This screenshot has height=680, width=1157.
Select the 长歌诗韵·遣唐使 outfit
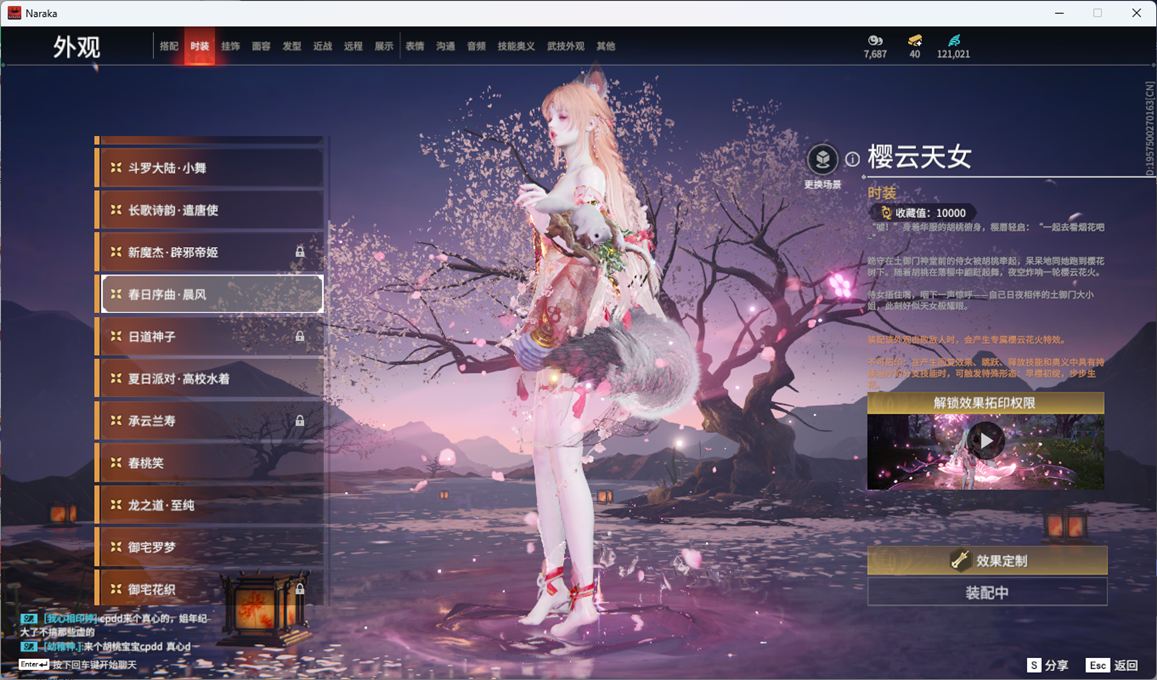(x=210, y=209)
